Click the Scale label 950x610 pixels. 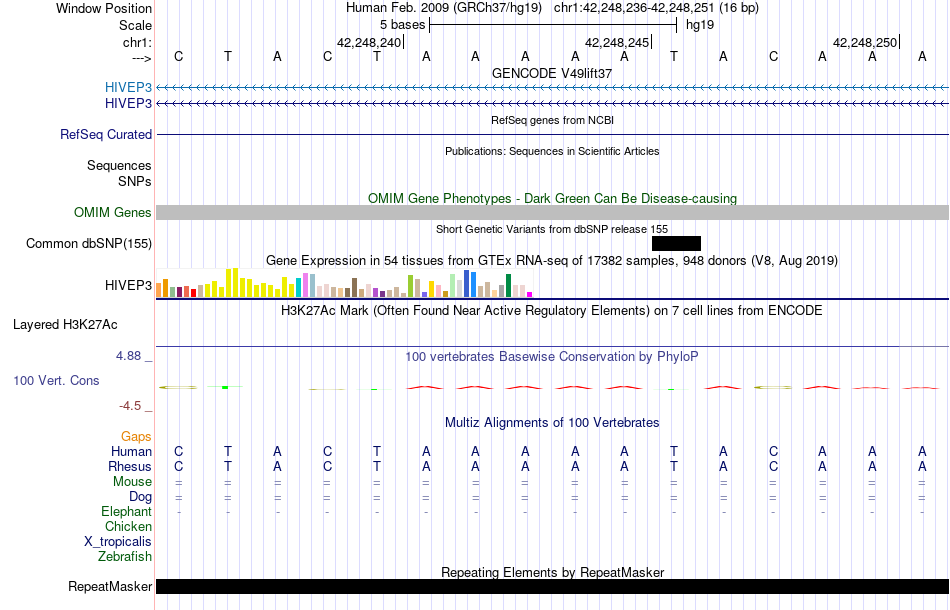tap(135, 25)
